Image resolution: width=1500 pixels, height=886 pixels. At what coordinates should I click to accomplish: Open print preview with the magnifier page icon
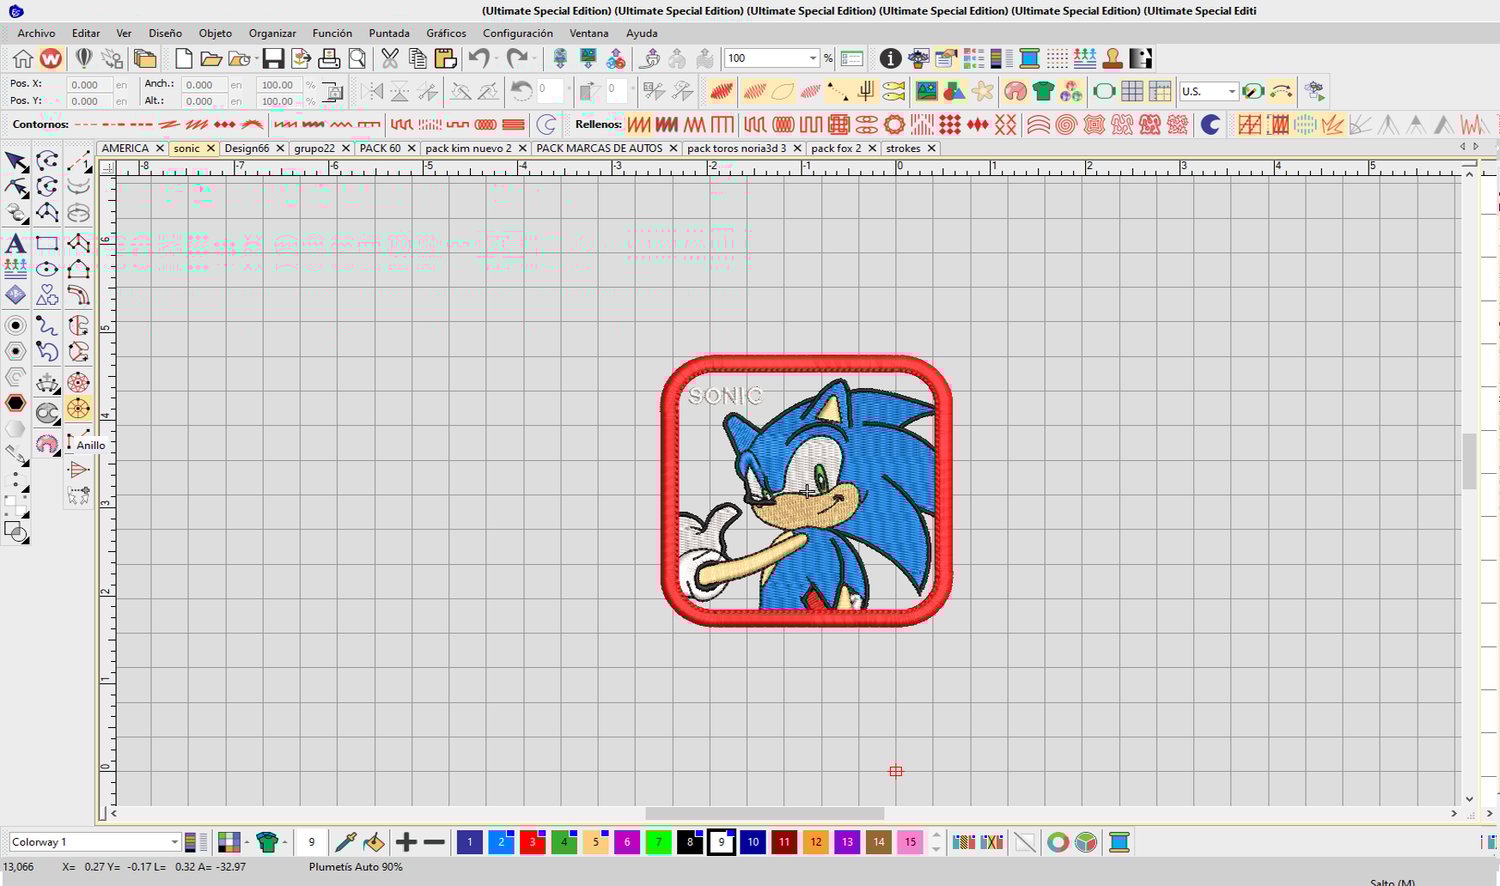click(357, 58)
